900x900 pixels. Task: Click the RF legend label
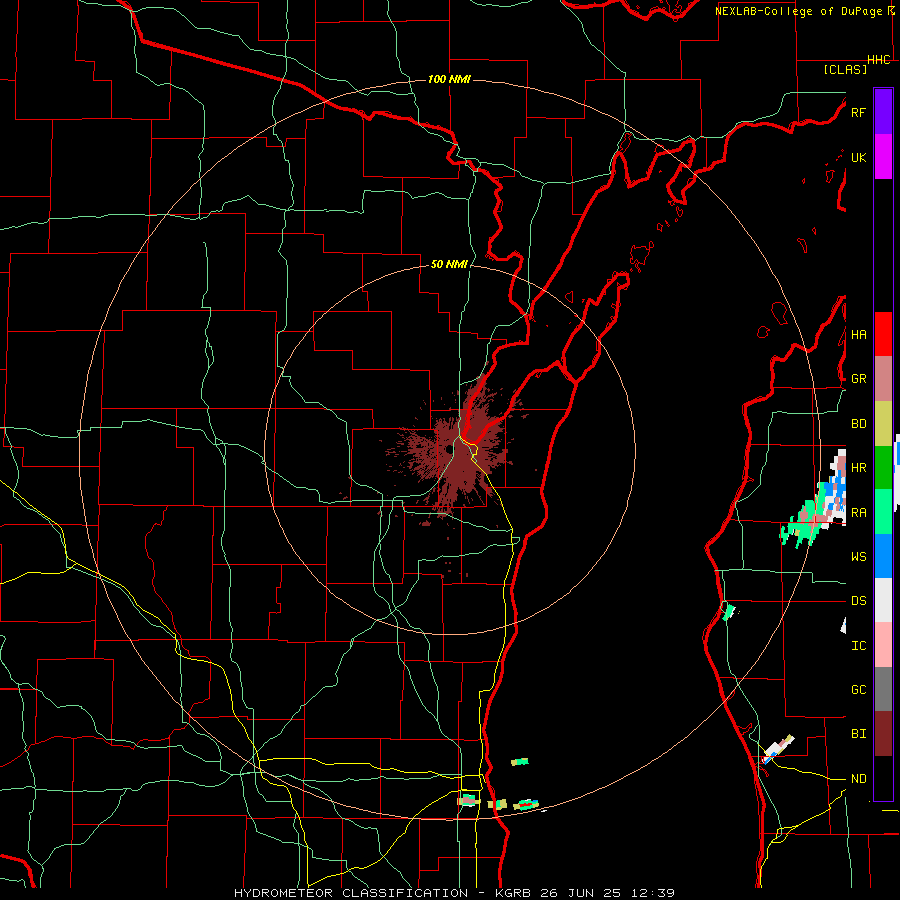coord(858,112)
